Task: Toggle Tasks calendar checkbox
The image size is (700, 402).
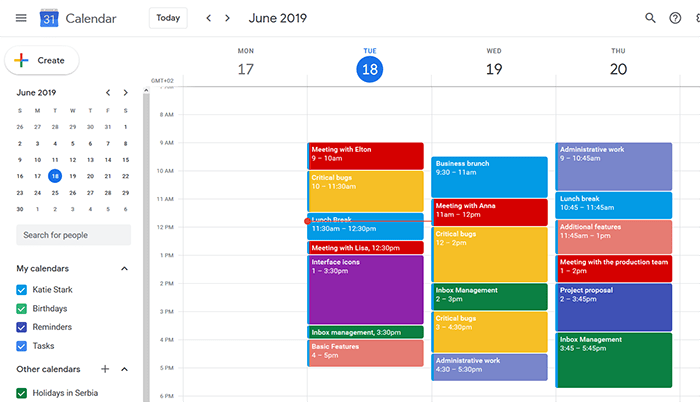Action: (21, 346)
